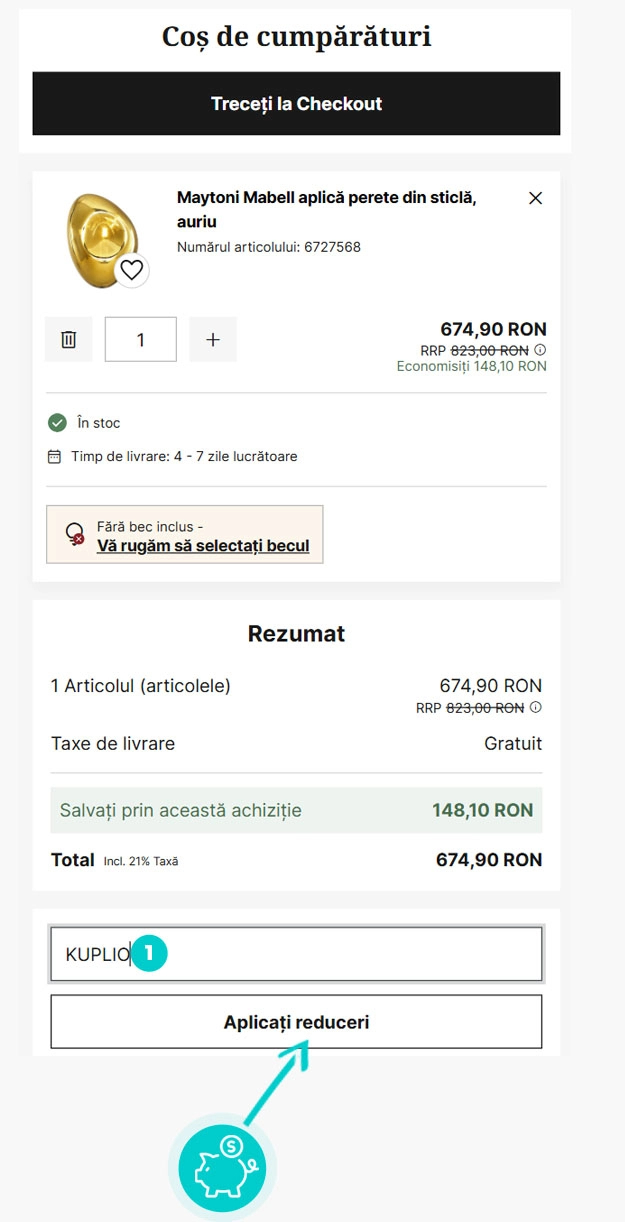Remove item using the X icon
The height and width of the screenshot is (1222, 625).
(x=535, y=198)
